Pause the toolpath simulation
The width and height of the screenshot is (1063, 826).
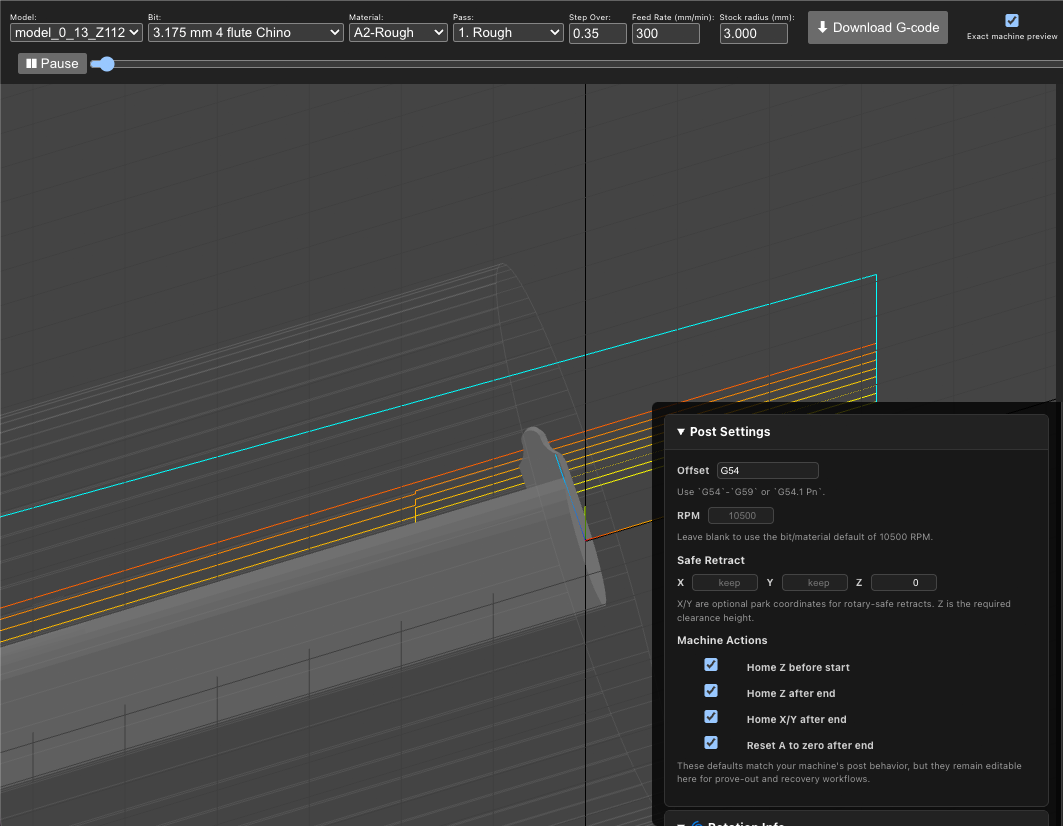pyautogui.click(x=52, y=64)
